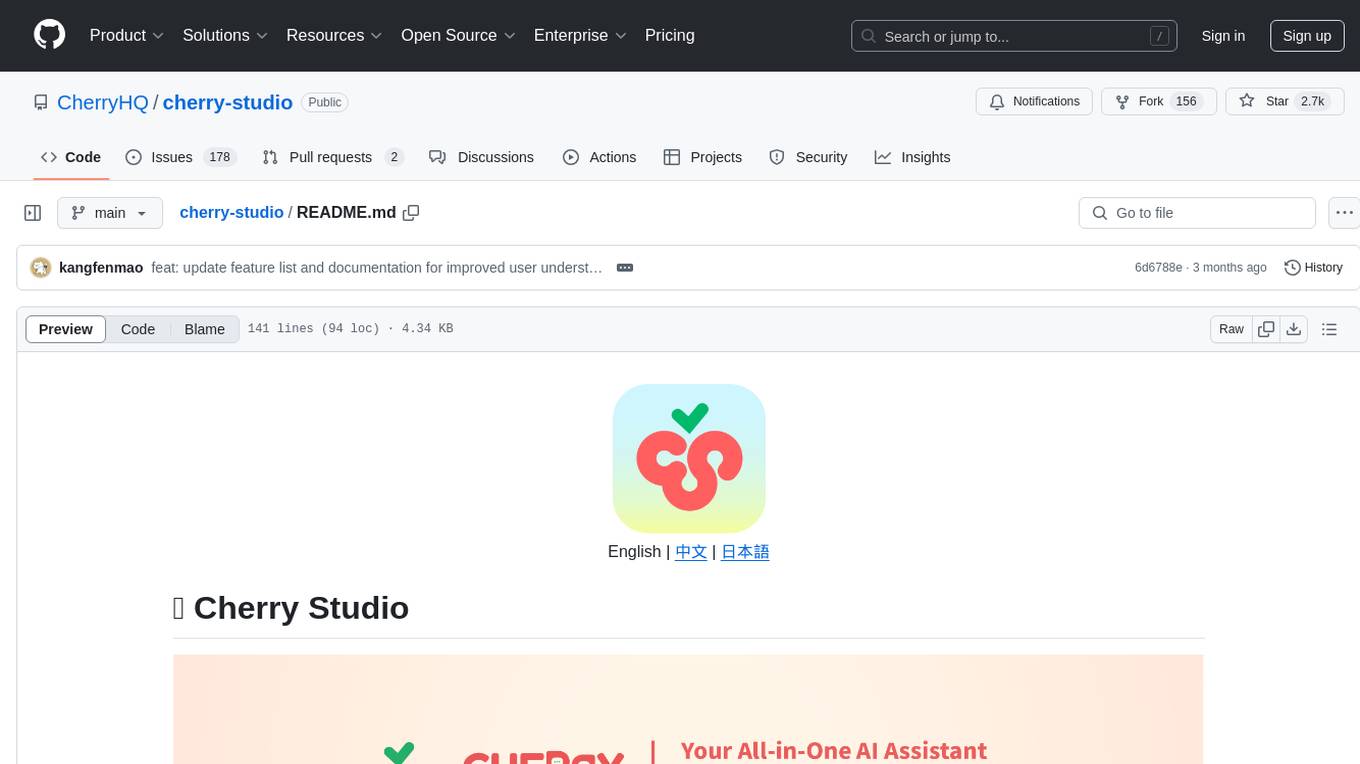Click the 2.7k star count

click(x=1312, y=101)
